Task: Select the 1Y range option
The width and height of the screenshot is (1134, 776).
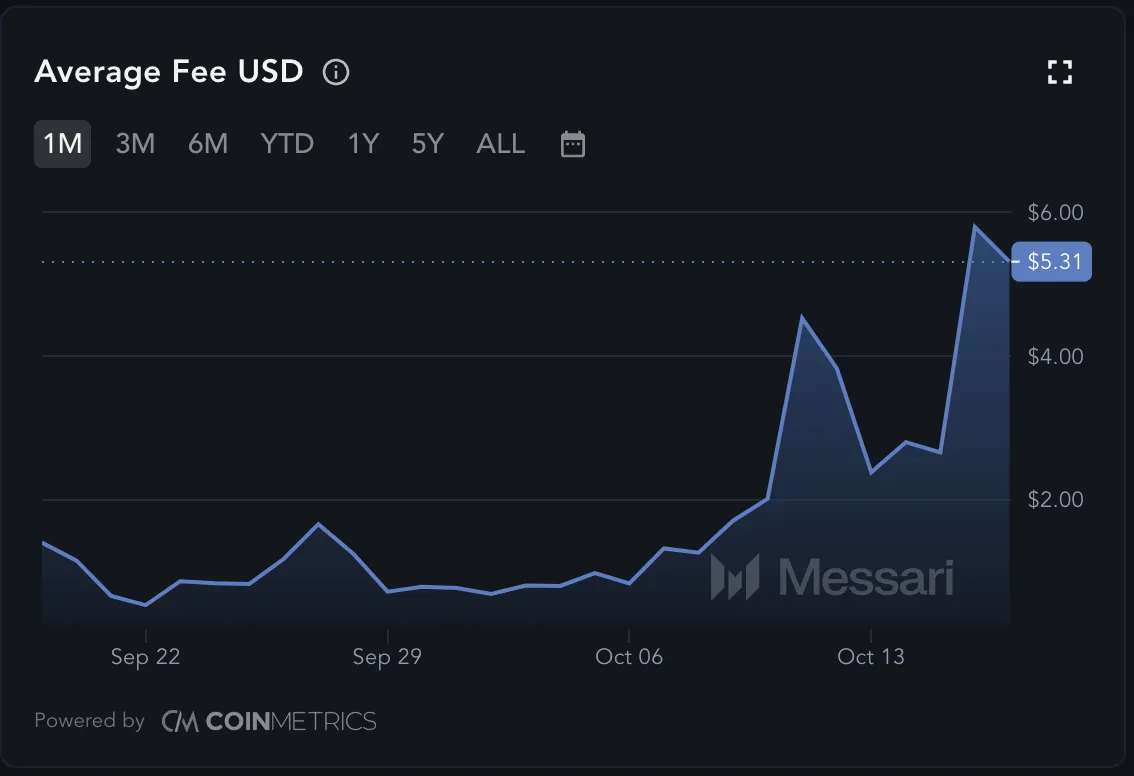Action: click(x=362, y=144)
